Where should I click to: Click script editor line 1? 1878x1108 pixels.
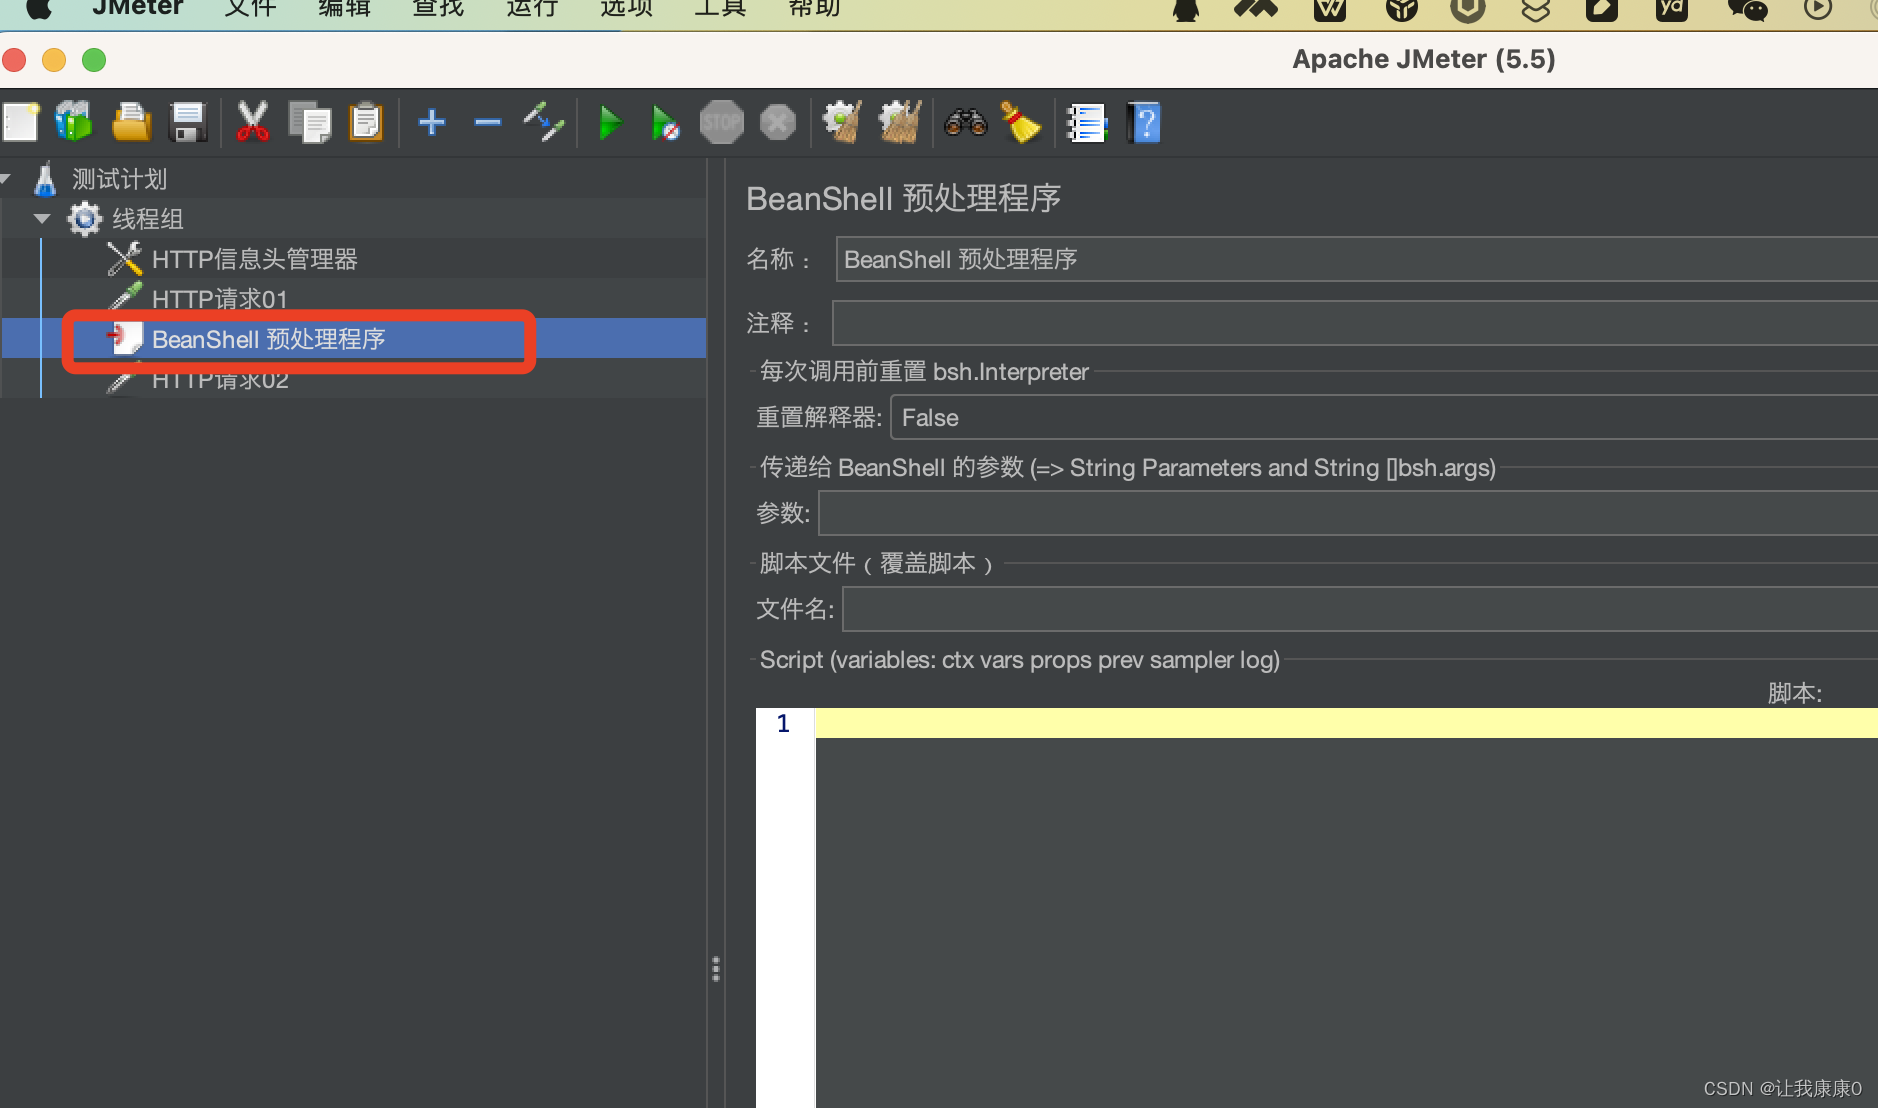point(1346,723)
